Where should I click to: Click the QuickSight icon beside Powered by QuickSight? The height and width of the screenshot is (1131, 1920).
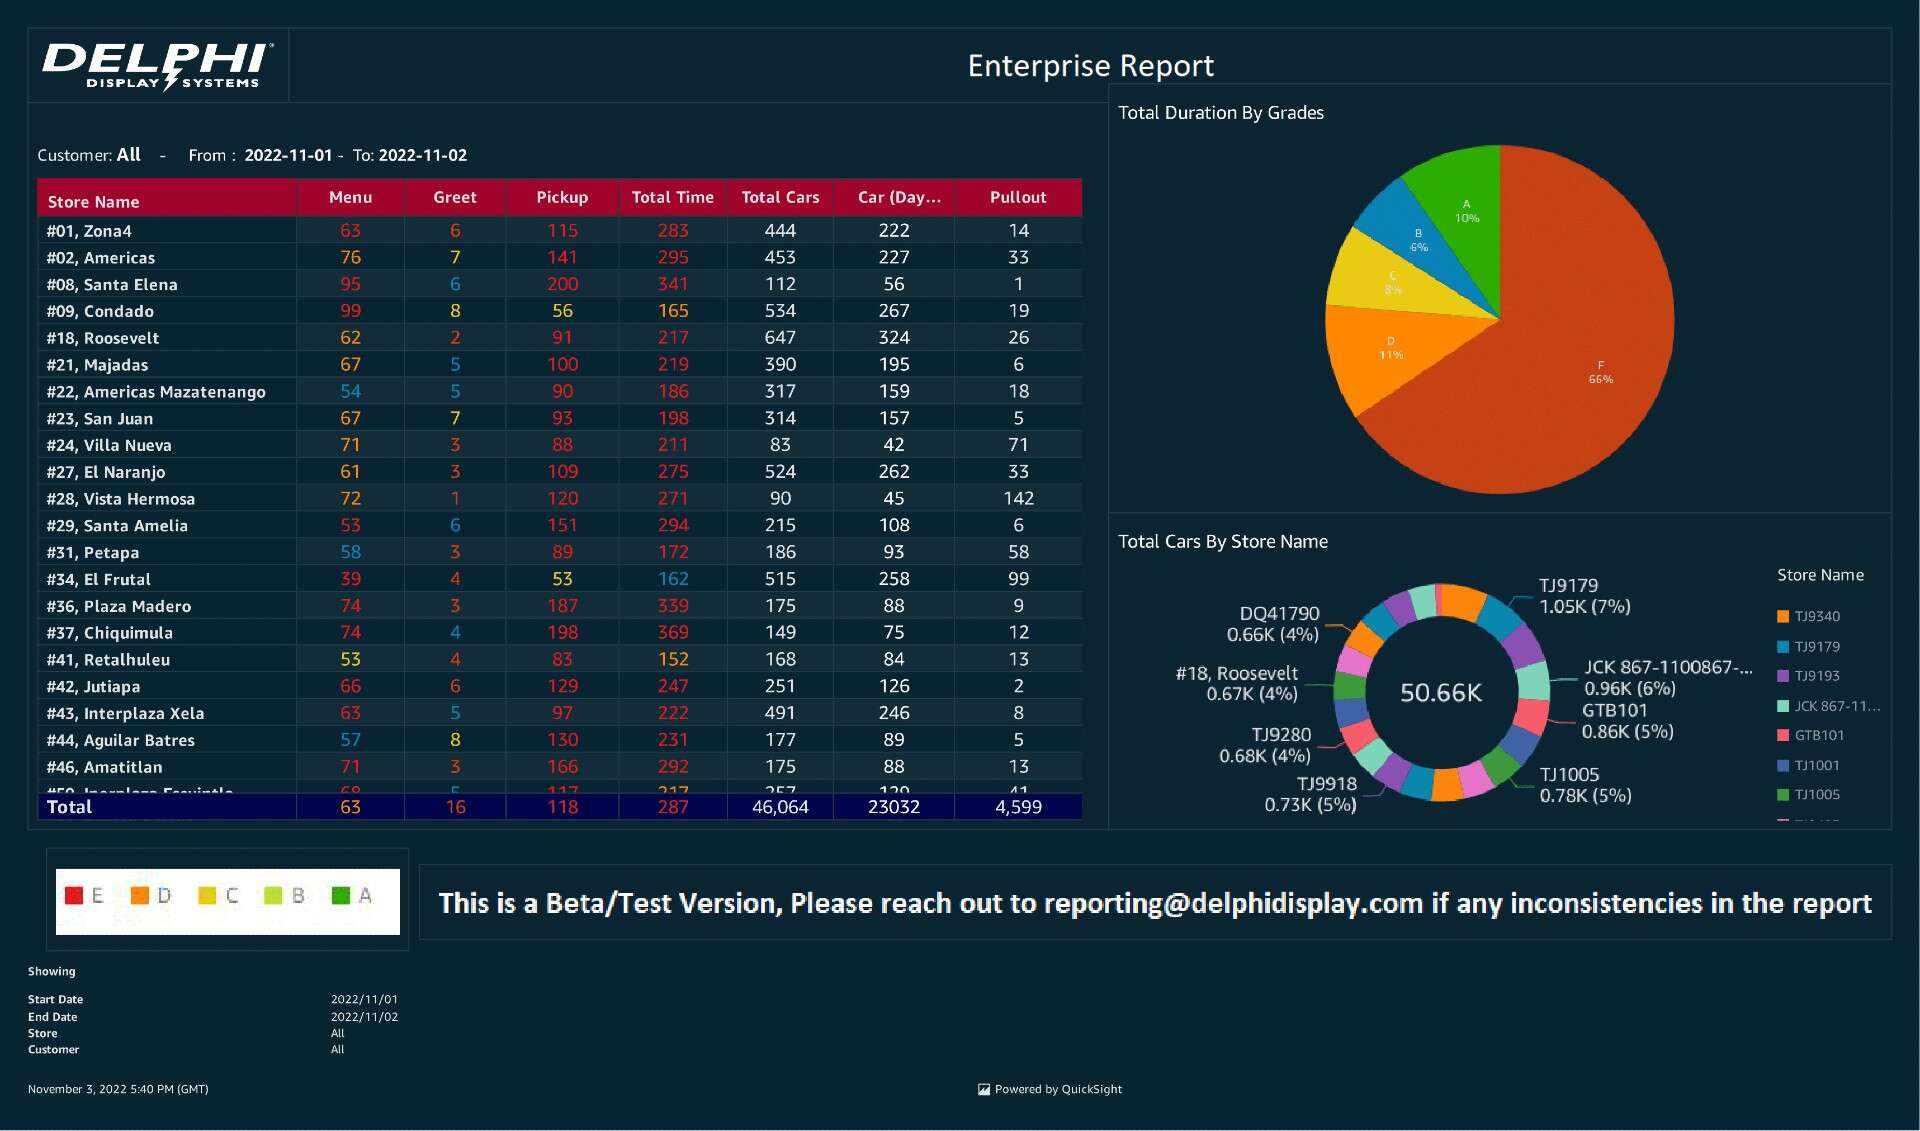[x=983, y=1089]
